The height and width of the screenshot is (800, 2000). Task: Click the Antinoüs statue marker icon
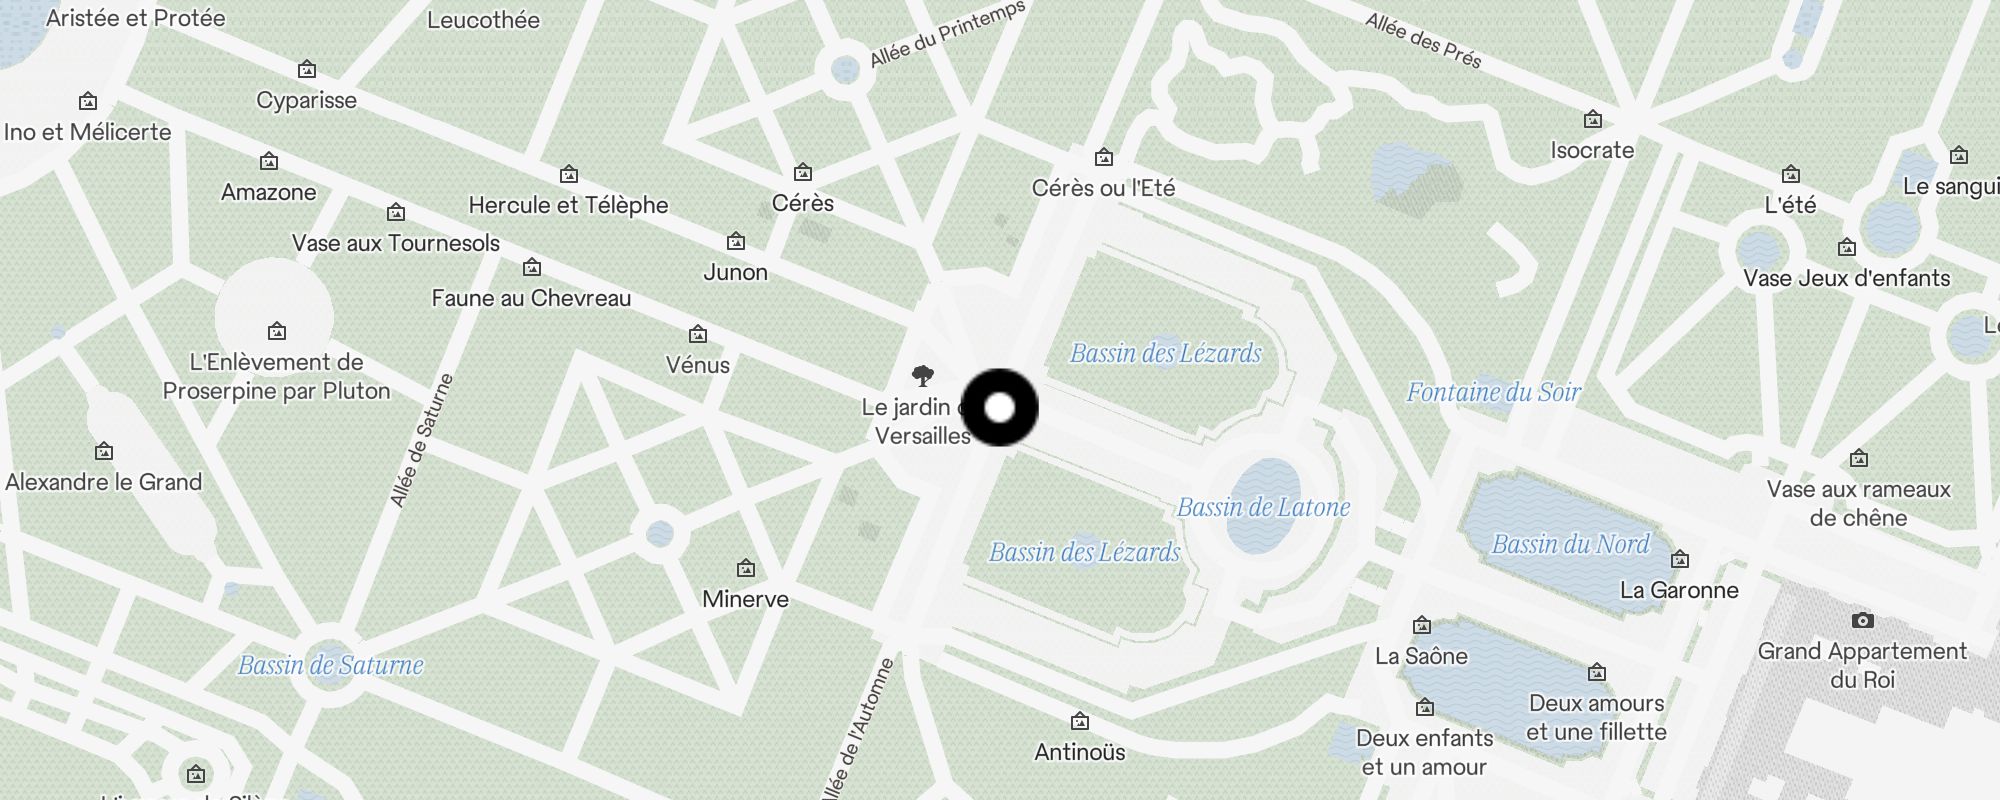point(1080,721)
